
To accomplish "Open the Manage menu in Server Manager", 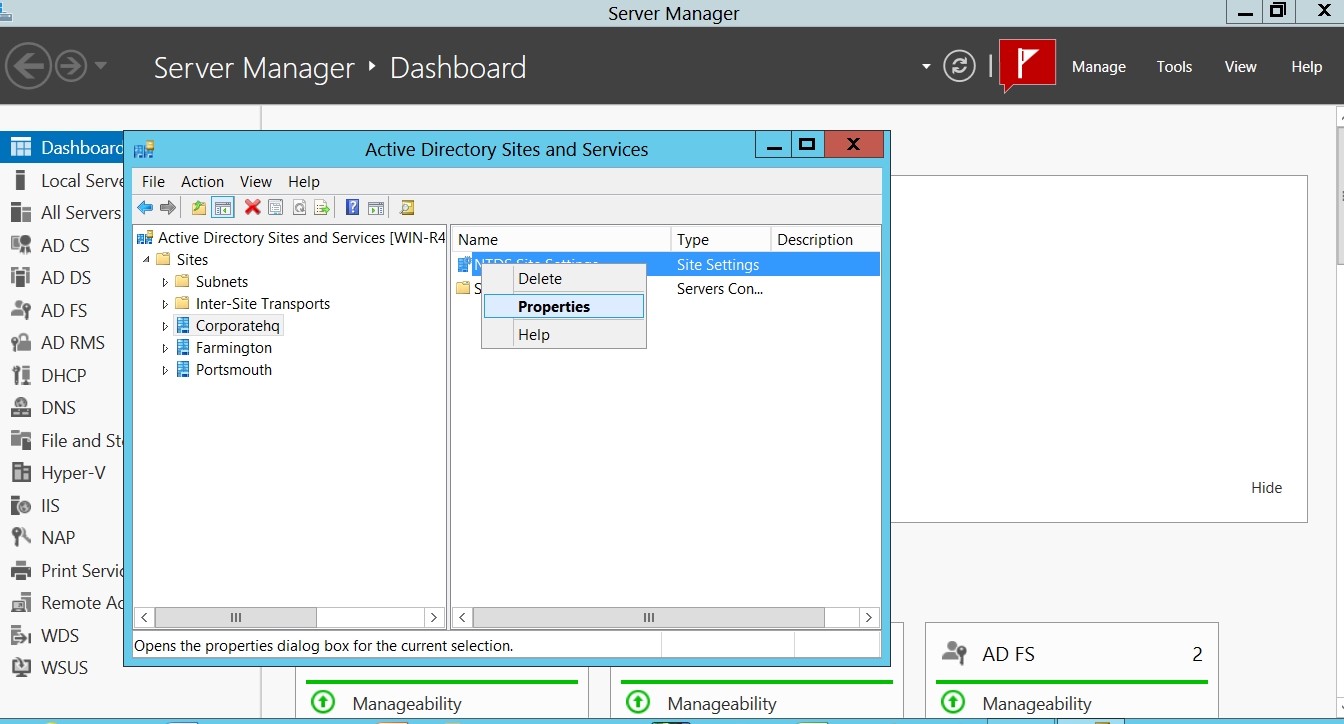I will point(1099,67).
